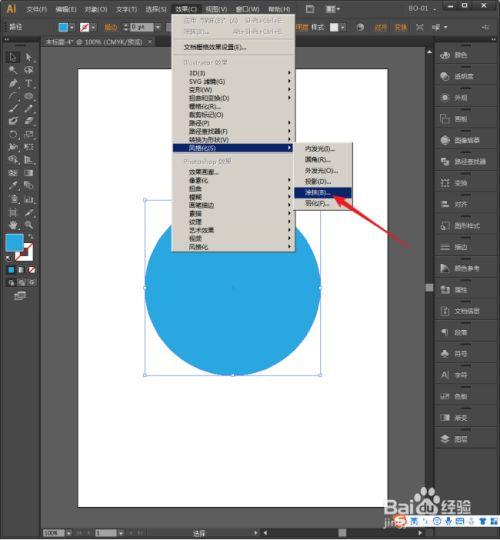Collapse the tools panel double arrows
Image resolution: width=500 pixels, height=540 pixels.
click(x=6, y=40)
